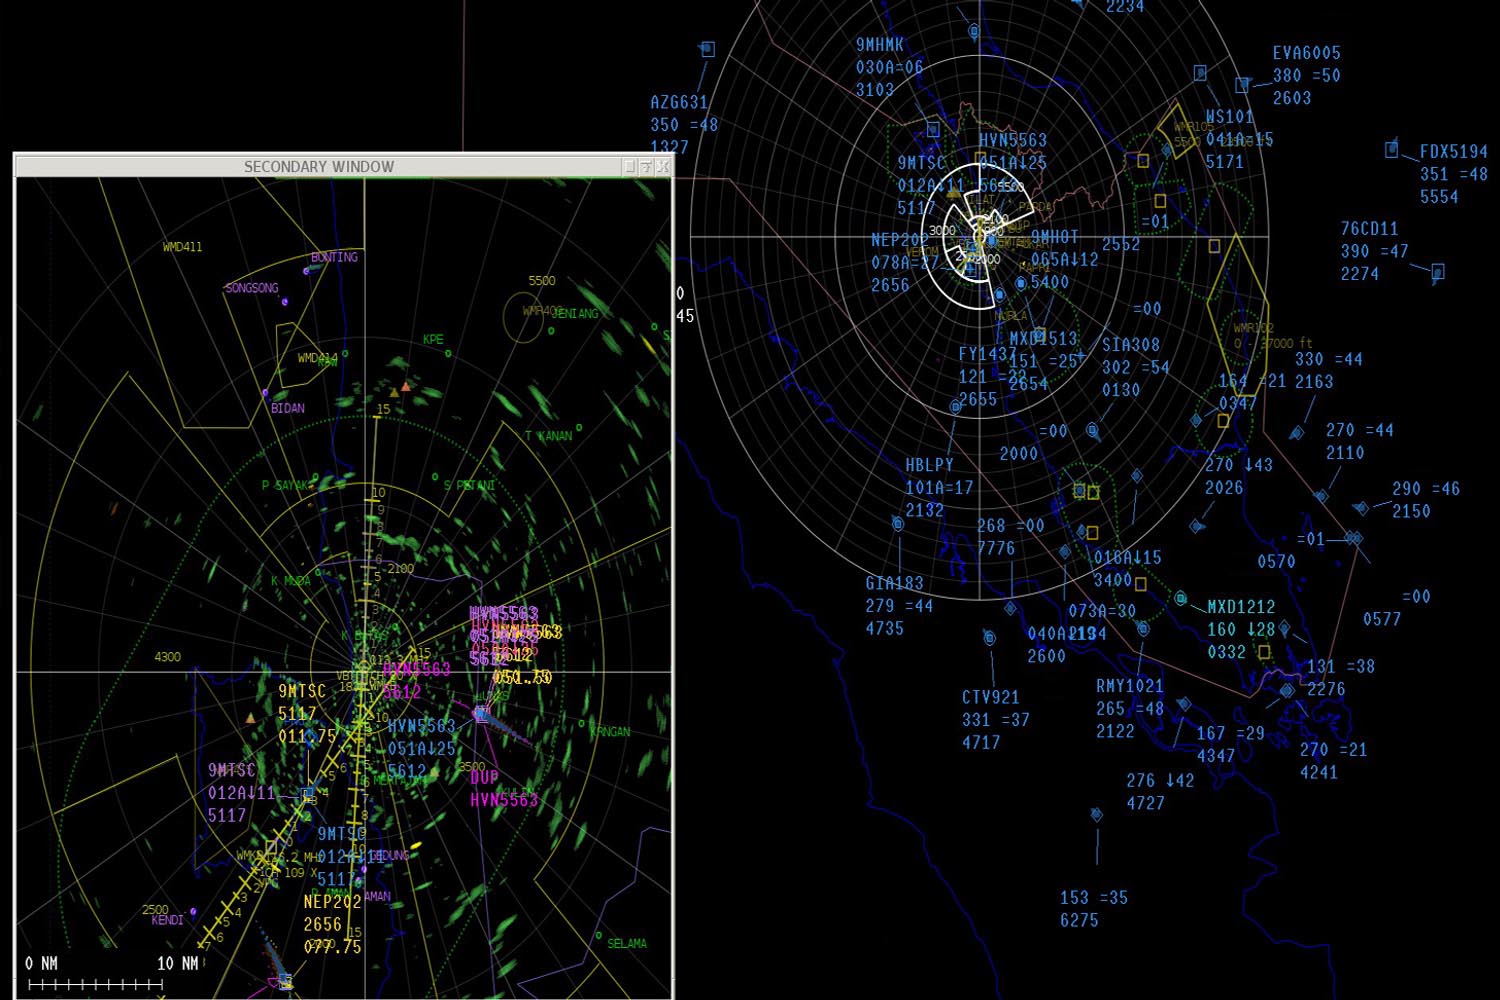Click the WMD414 area label
Screen dimensions: 1500x1000
coord(318,358)
